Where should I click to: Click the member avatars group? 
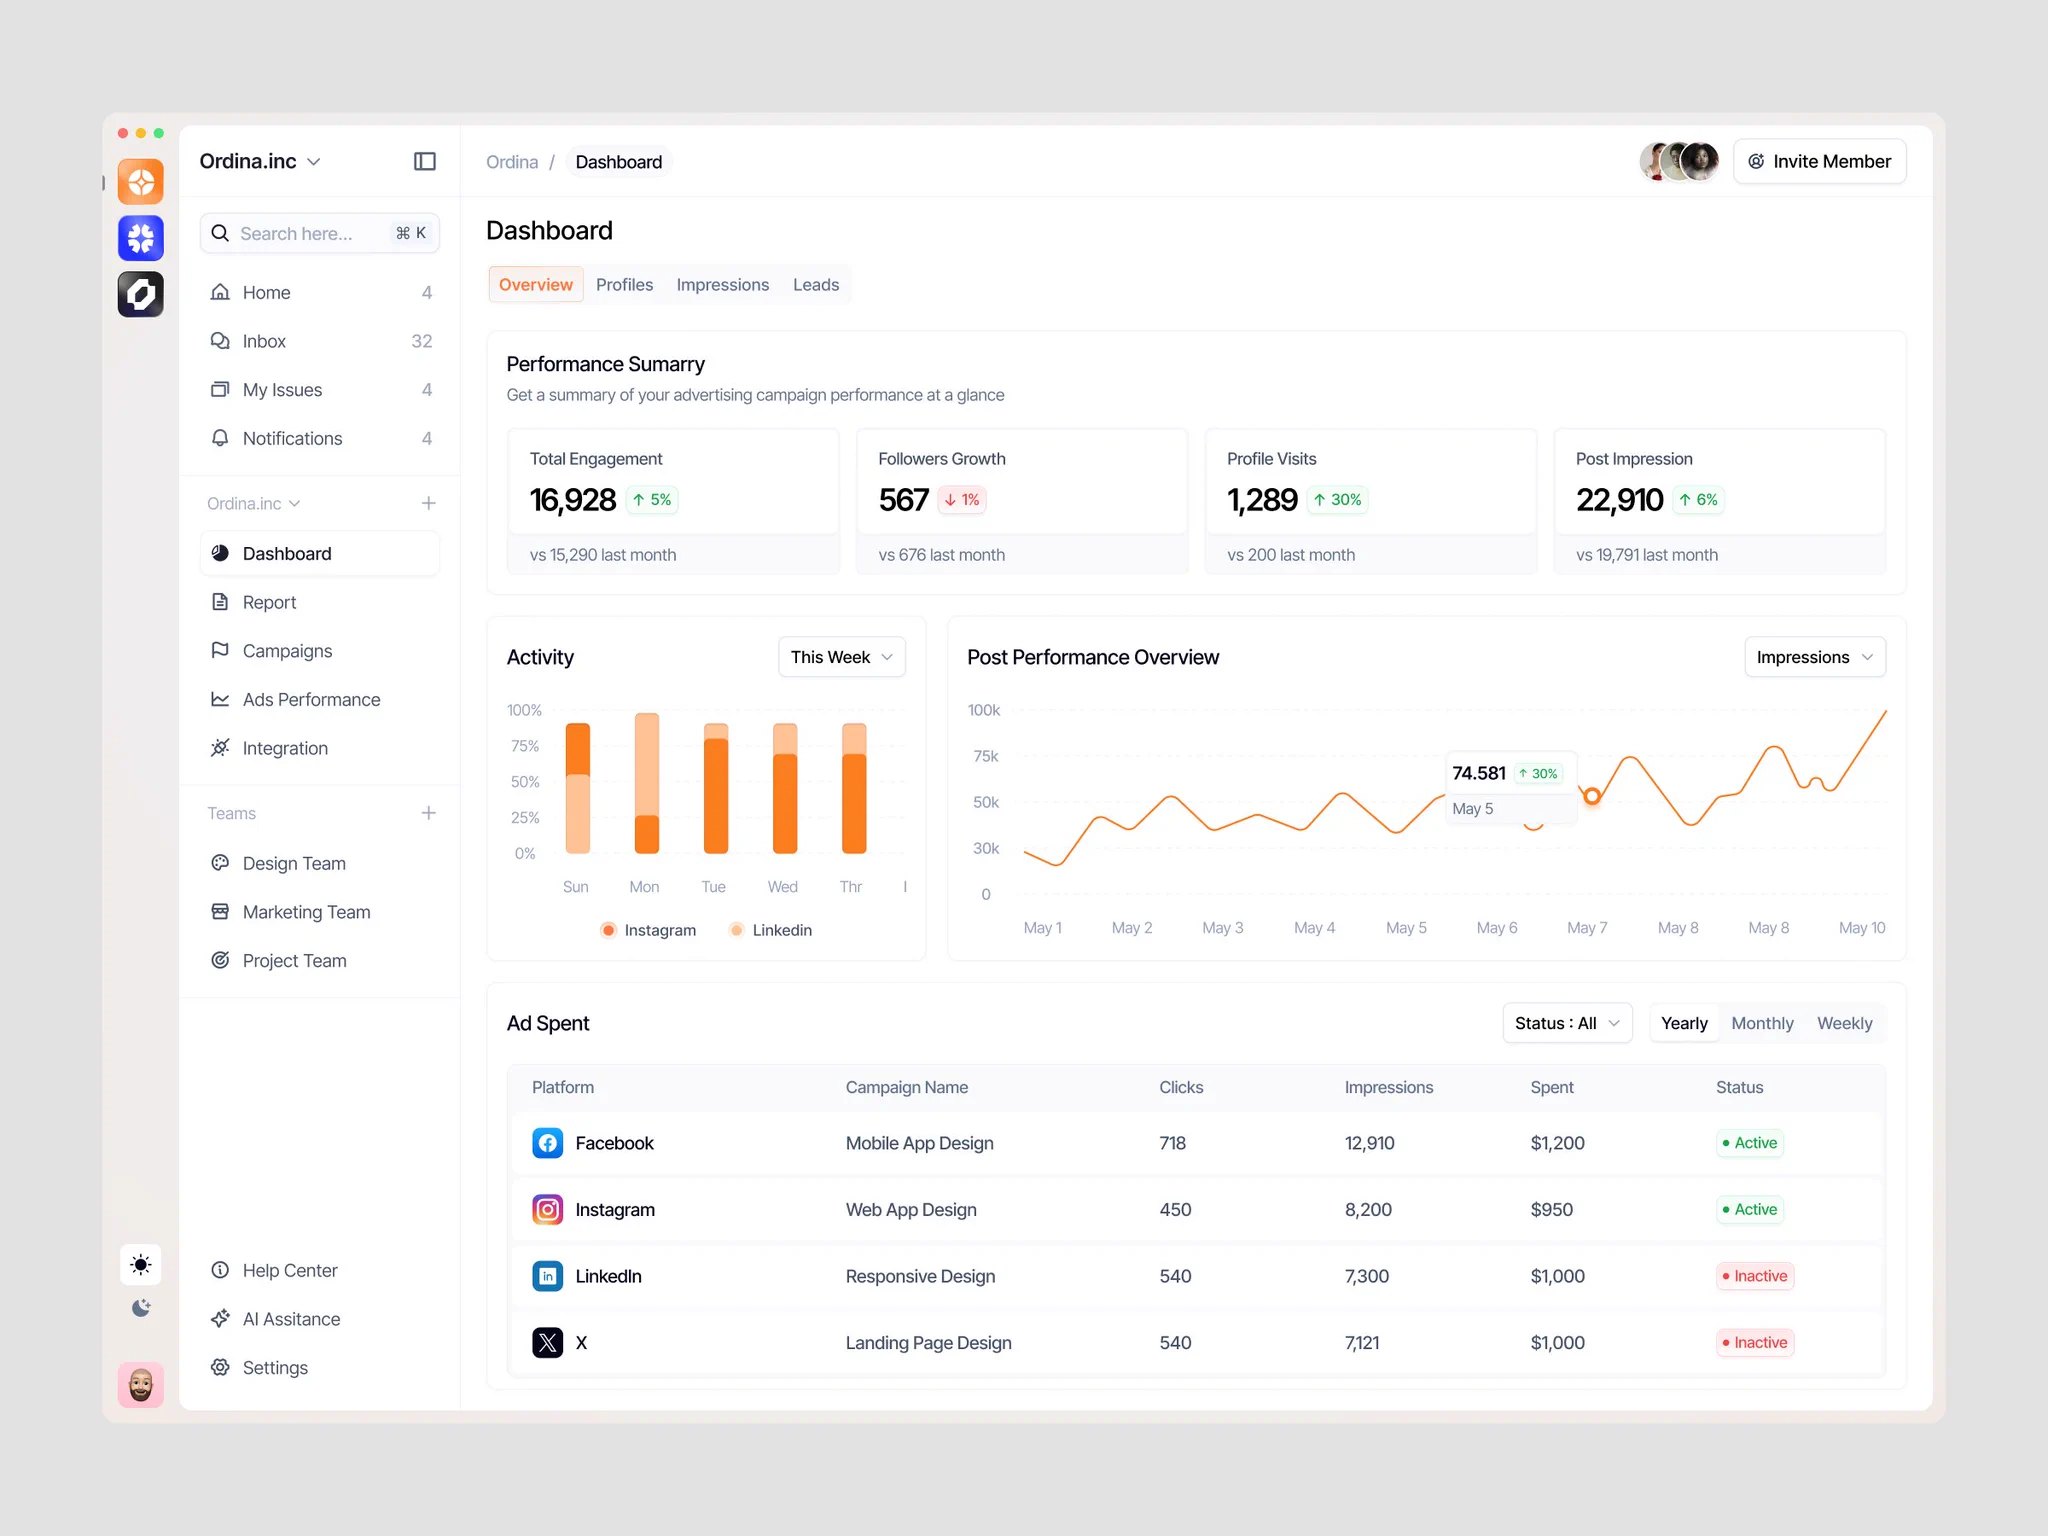(1679, 161)
